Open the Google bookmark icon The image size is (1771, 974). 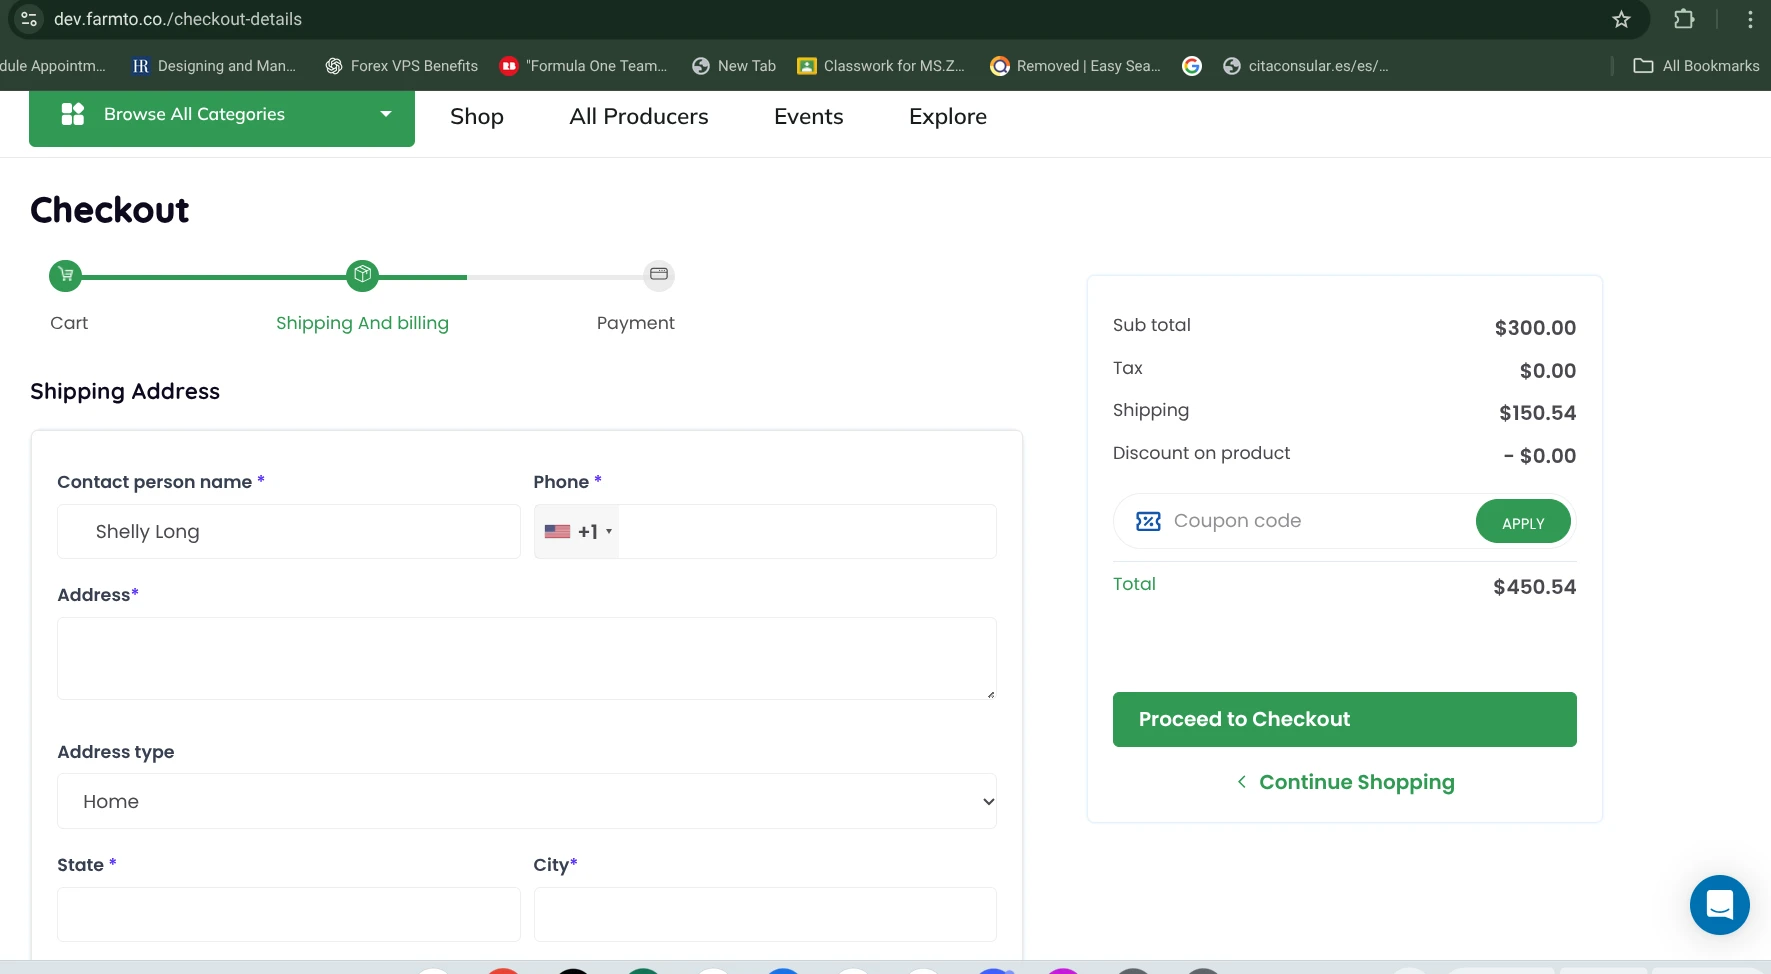point(1191,66)
